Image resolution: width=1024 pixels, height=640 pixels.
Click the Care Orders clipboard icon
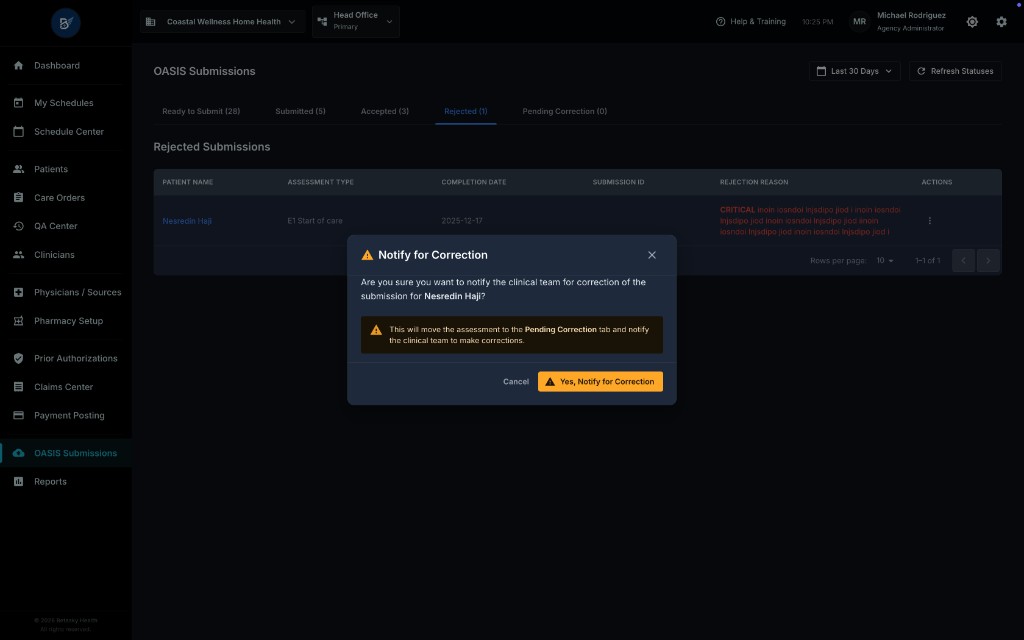18,197
